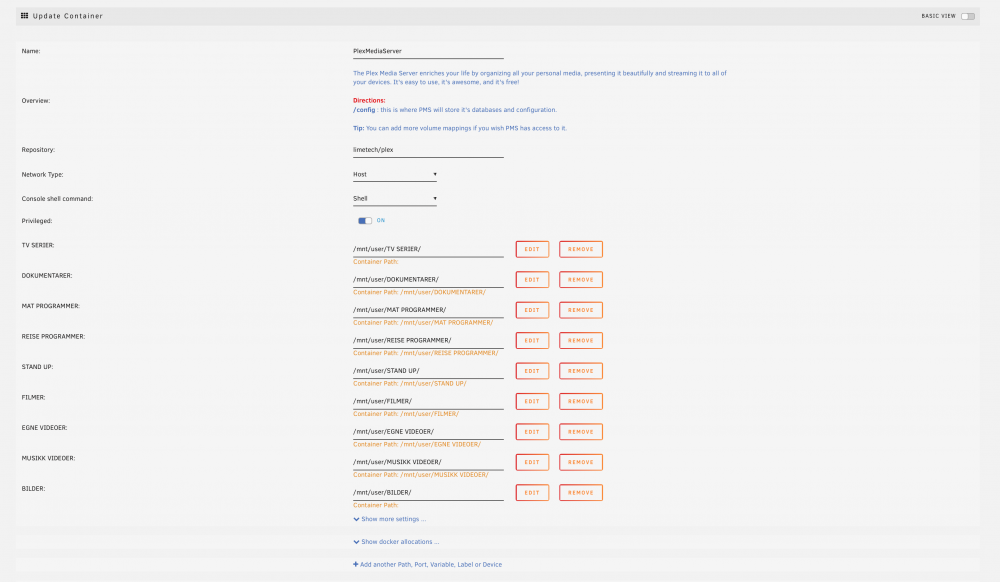Image resolution: width=1000 pixels, height=582 pixels.
Task: Click the /mnt/user/REISE PROGRAMMER/ path field
Action: (428, 340)
